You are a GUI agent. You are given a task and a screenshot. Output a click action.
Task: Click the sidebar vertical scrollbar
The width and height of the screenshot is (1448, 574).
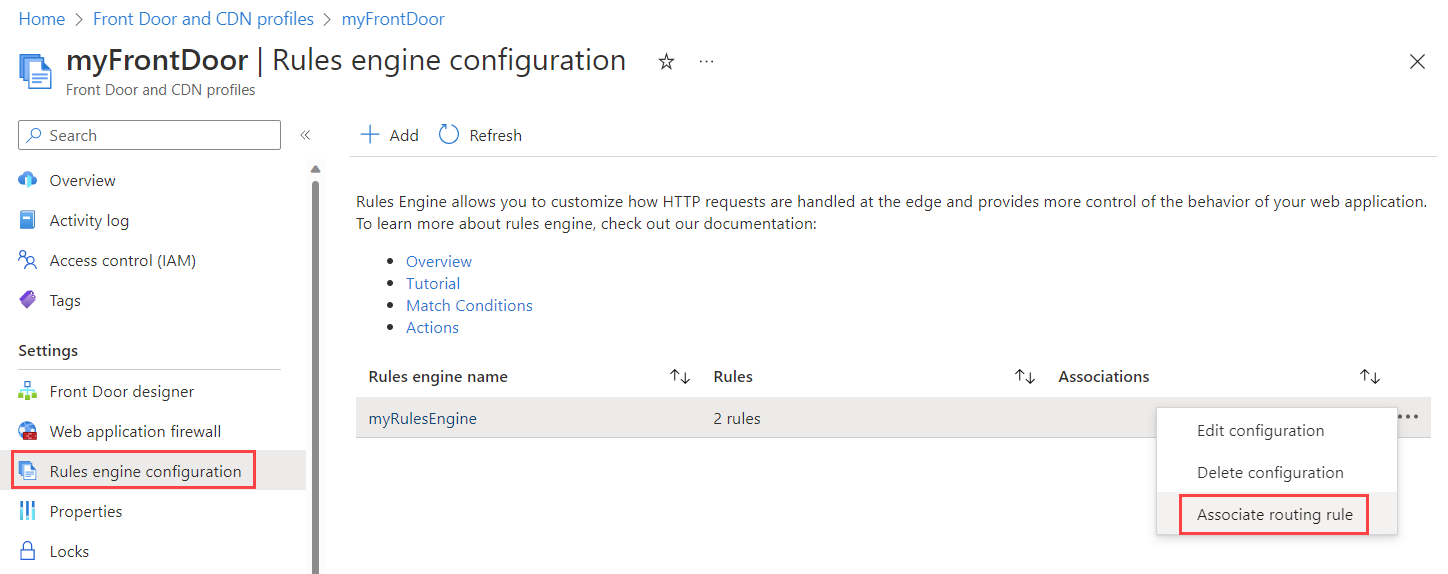pos(316,370)
